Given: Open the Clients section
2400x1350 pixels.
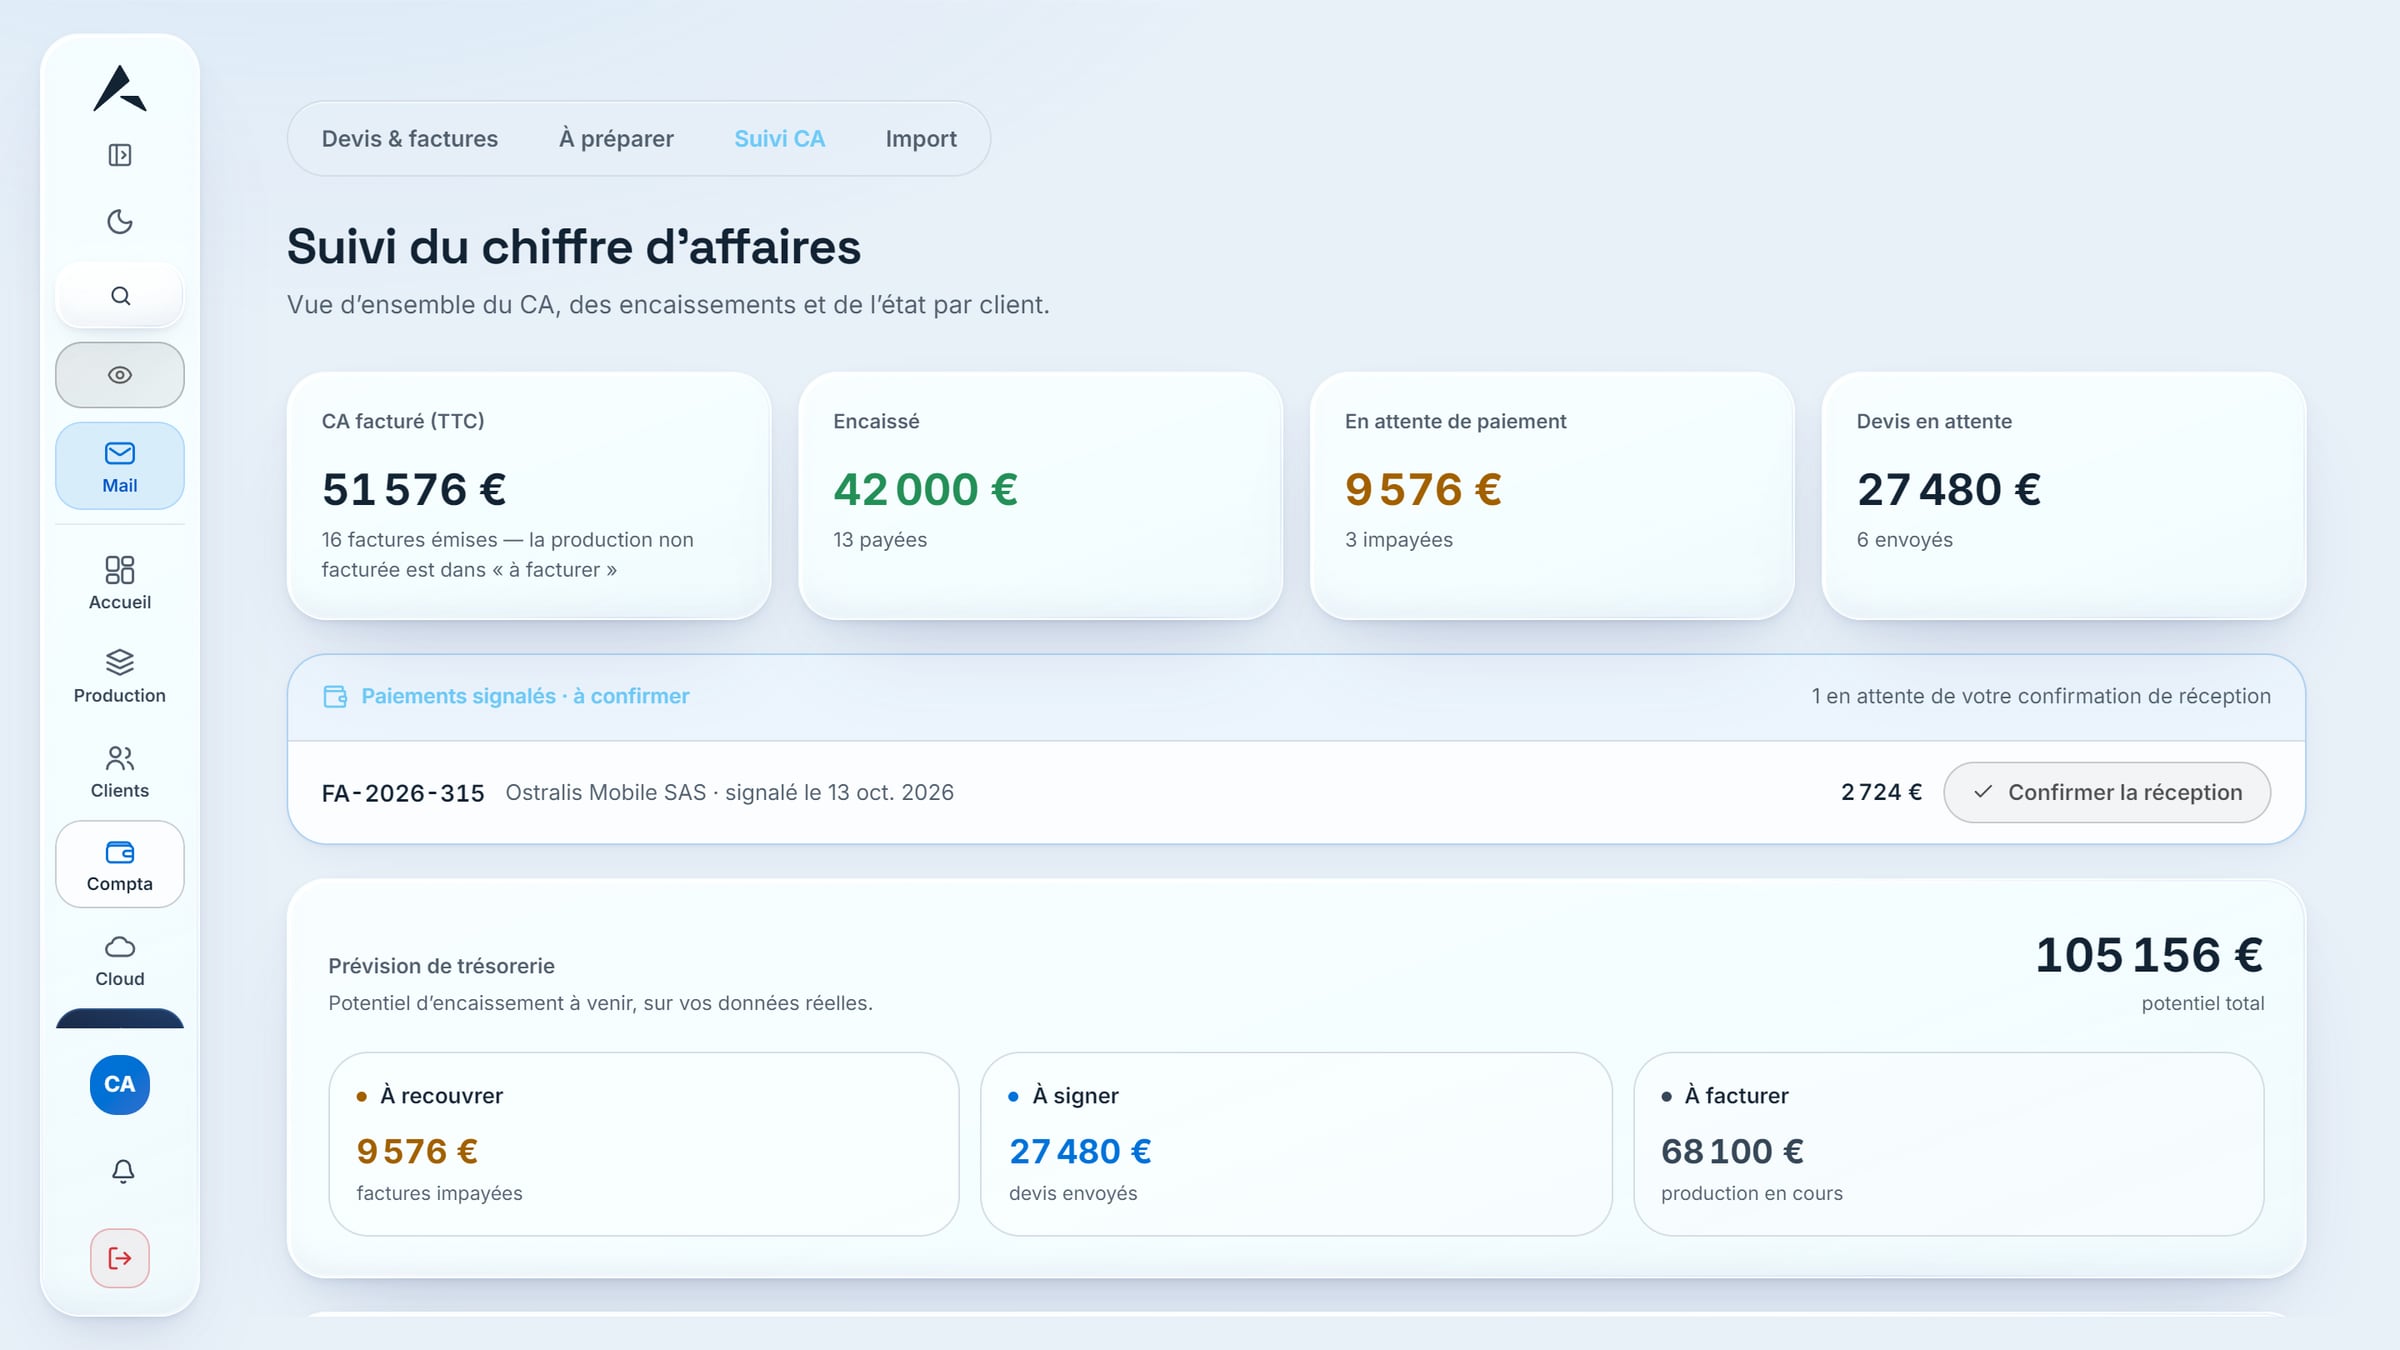Looking at the screenshot, I should (x=120, y=772).
